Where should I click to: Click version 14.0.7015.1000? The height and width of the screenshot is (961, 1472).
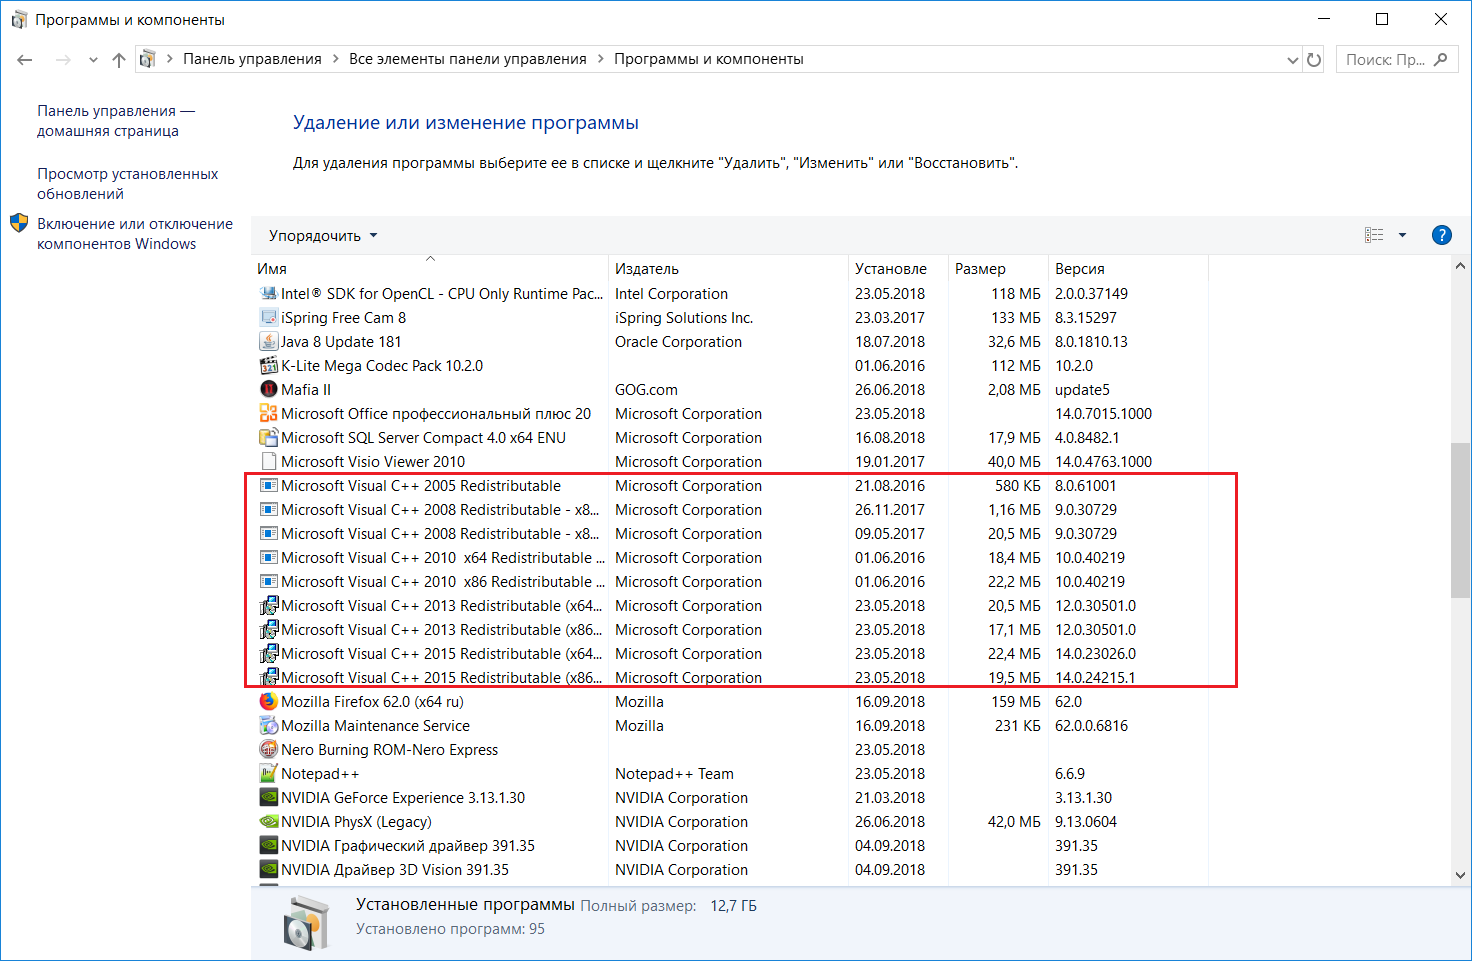[x=1103, y=414]
